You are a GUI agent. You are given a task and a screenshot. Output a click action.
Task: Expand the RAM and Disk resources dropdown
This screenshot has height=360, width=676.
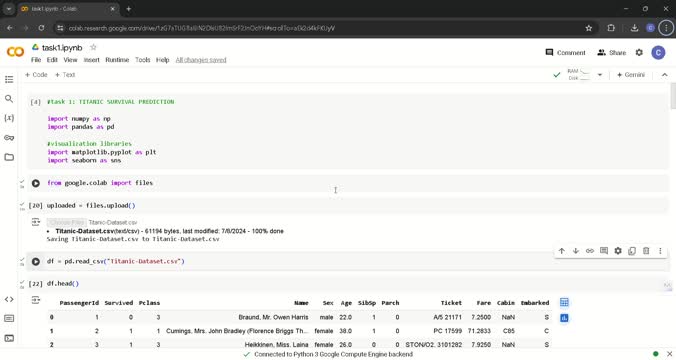[600, 75]
